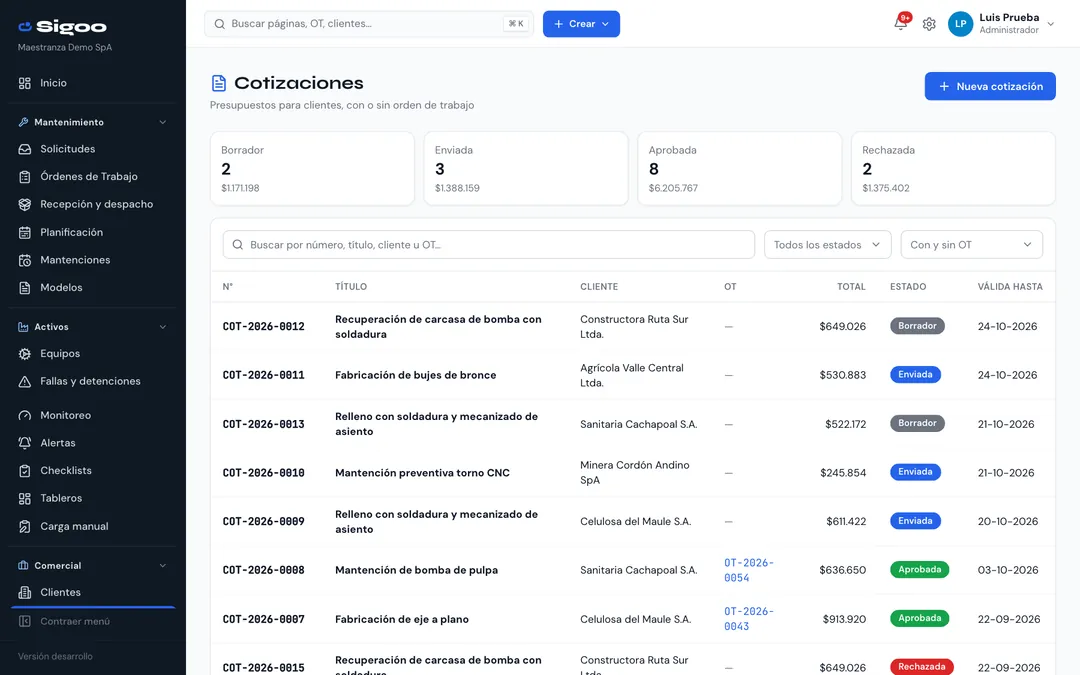Open quotation COT-2026-0011

(263, 375)
